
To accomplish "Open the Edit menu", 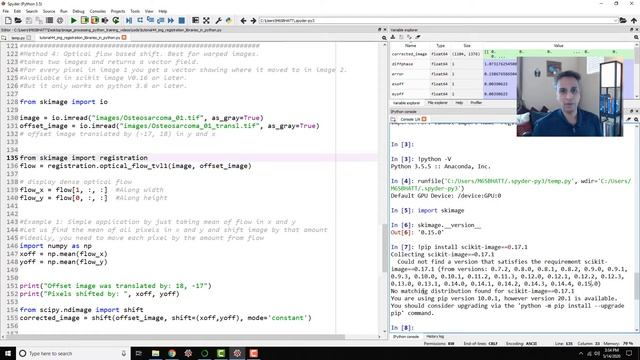I will [x=17, y=11].
